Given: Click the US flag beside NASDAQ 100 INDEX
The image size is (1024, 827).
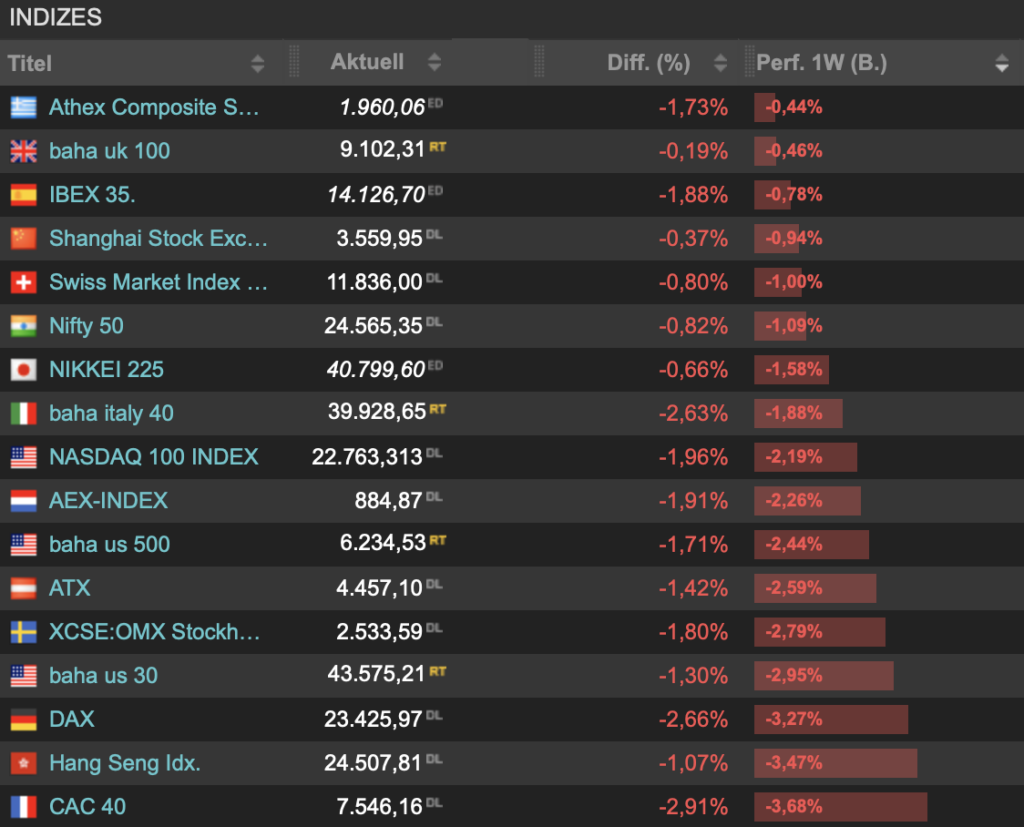Looking at the screenshot, I should coord(24,457).
